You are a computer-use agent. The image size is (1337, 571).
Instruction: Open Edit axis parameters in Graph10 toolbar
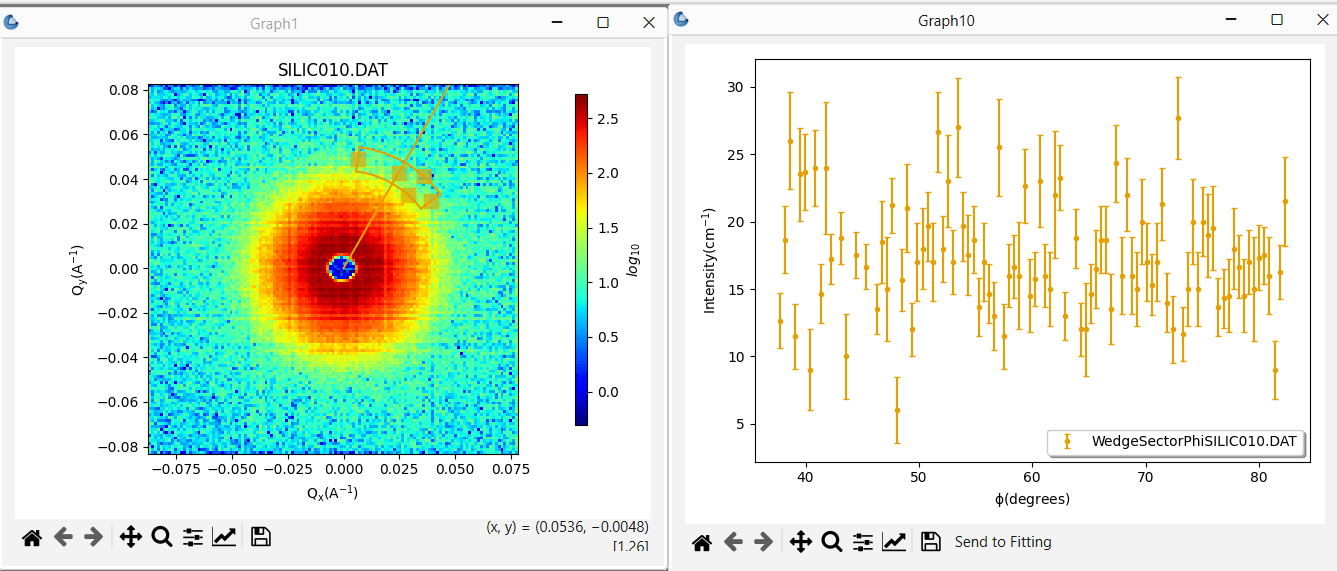point(894,542)
